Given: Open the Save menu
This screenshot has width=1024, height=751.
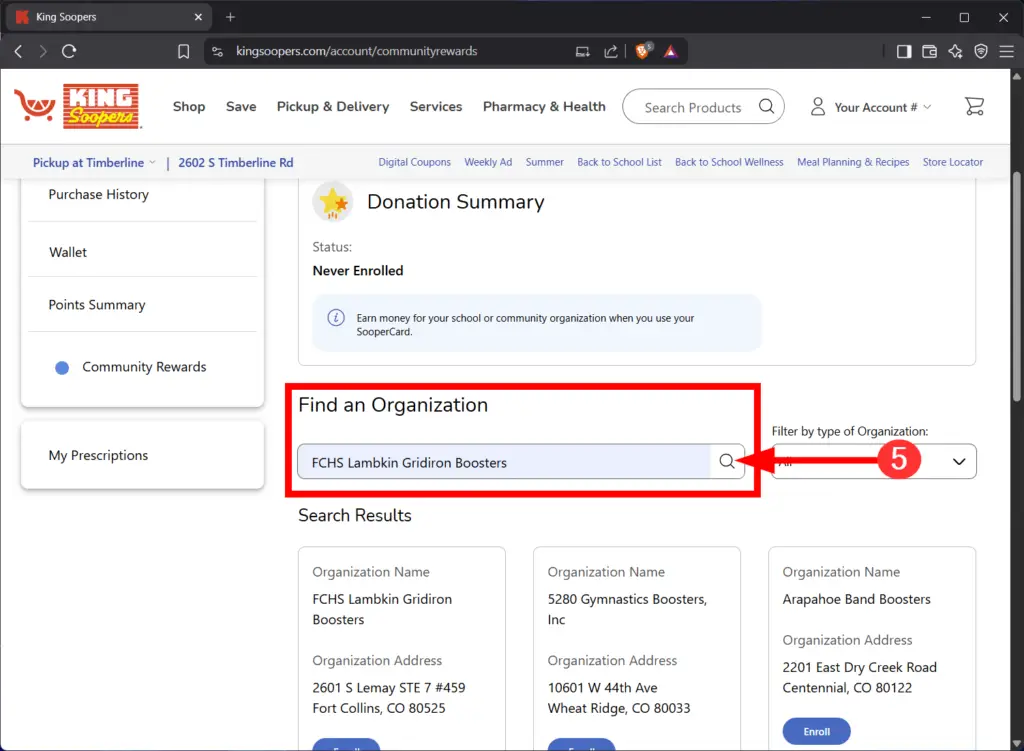Looking at the screenshot, I should click(x=241, y=106).
